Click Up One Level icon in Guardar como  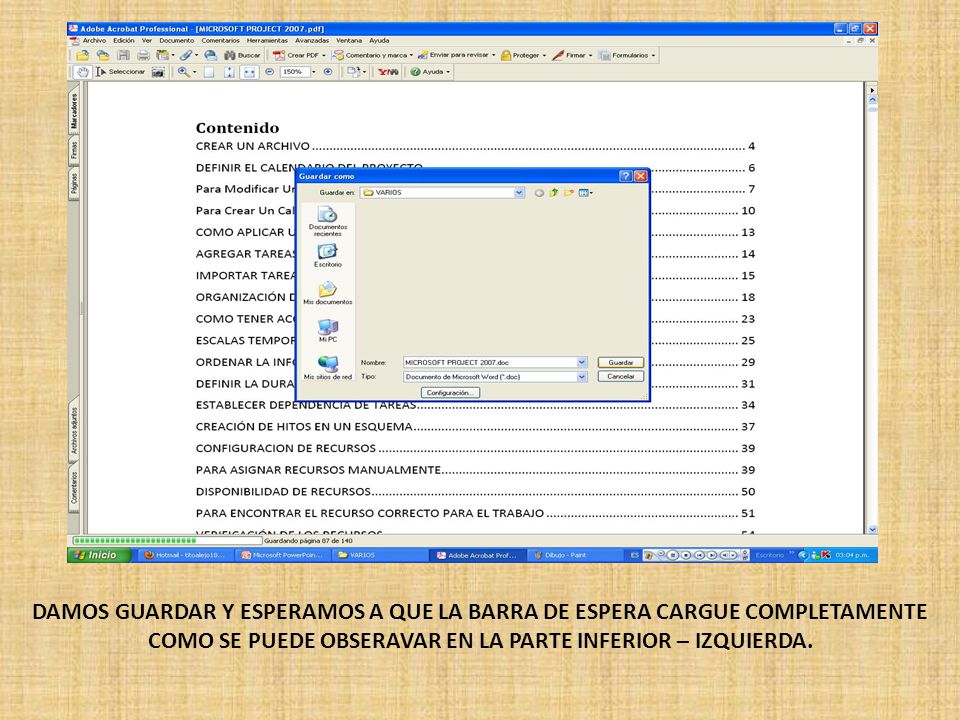[554, 193]
